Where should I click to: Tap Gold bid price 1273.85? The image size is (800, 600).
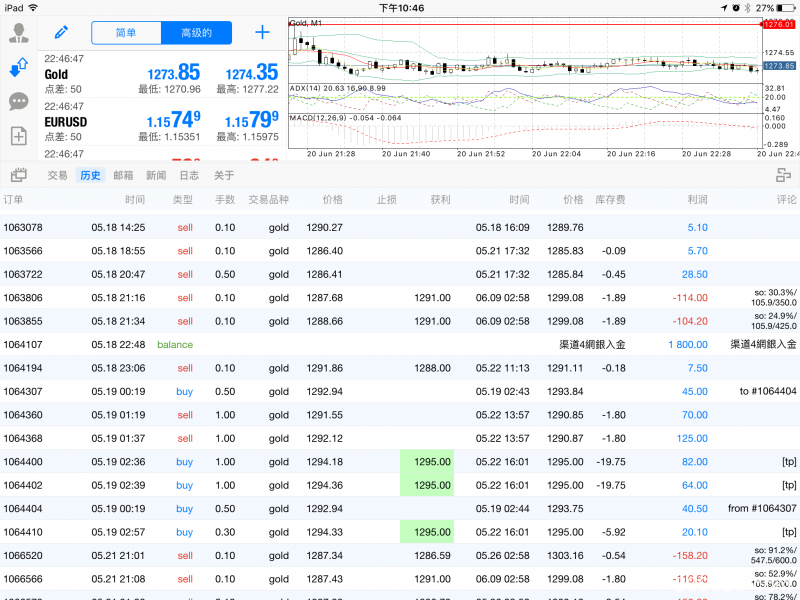click(x=174, y=73)
